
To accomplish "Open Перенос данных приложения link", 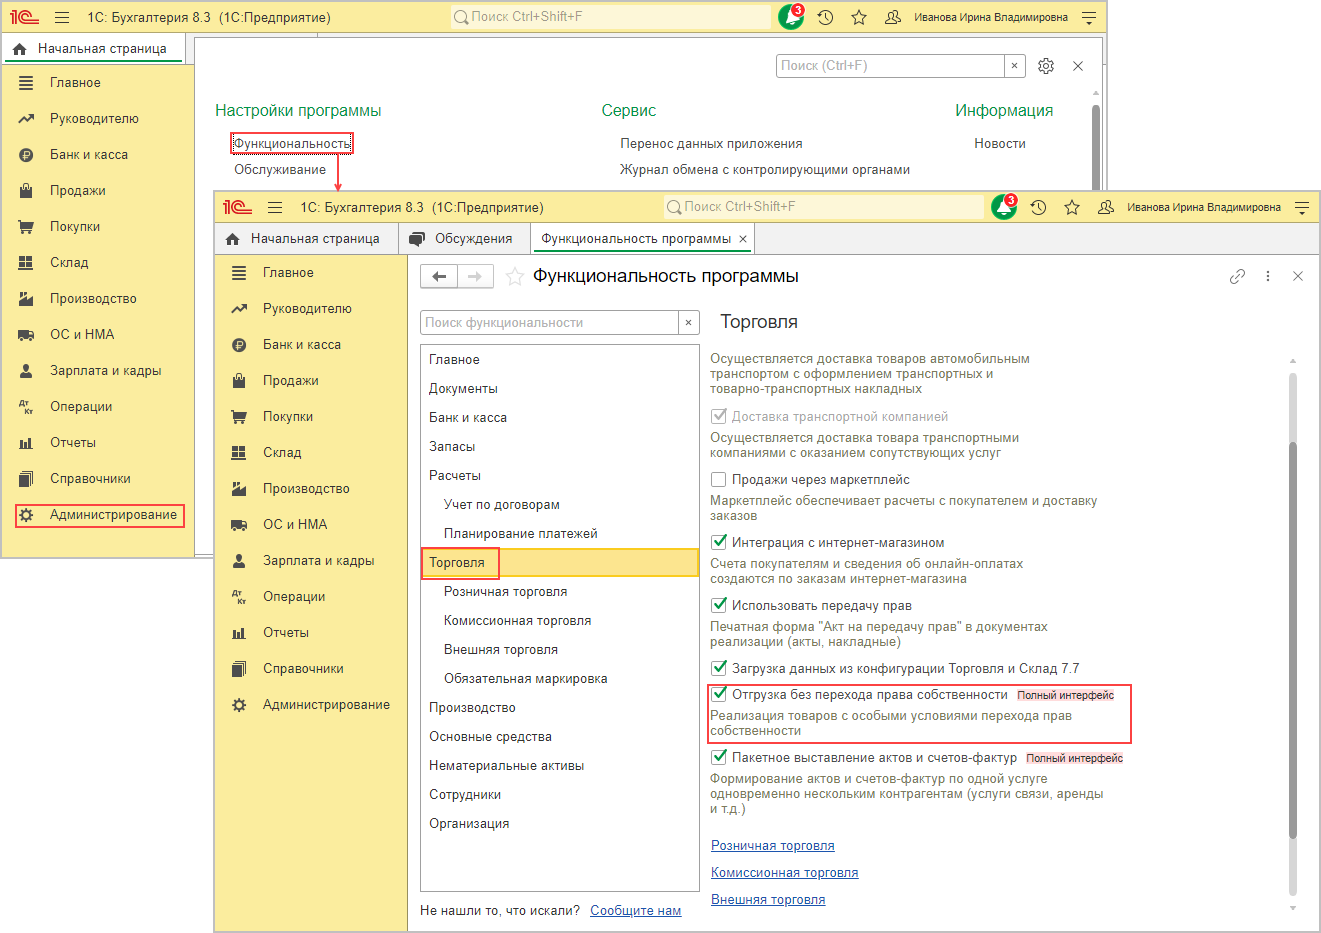I will click(711, 144).
